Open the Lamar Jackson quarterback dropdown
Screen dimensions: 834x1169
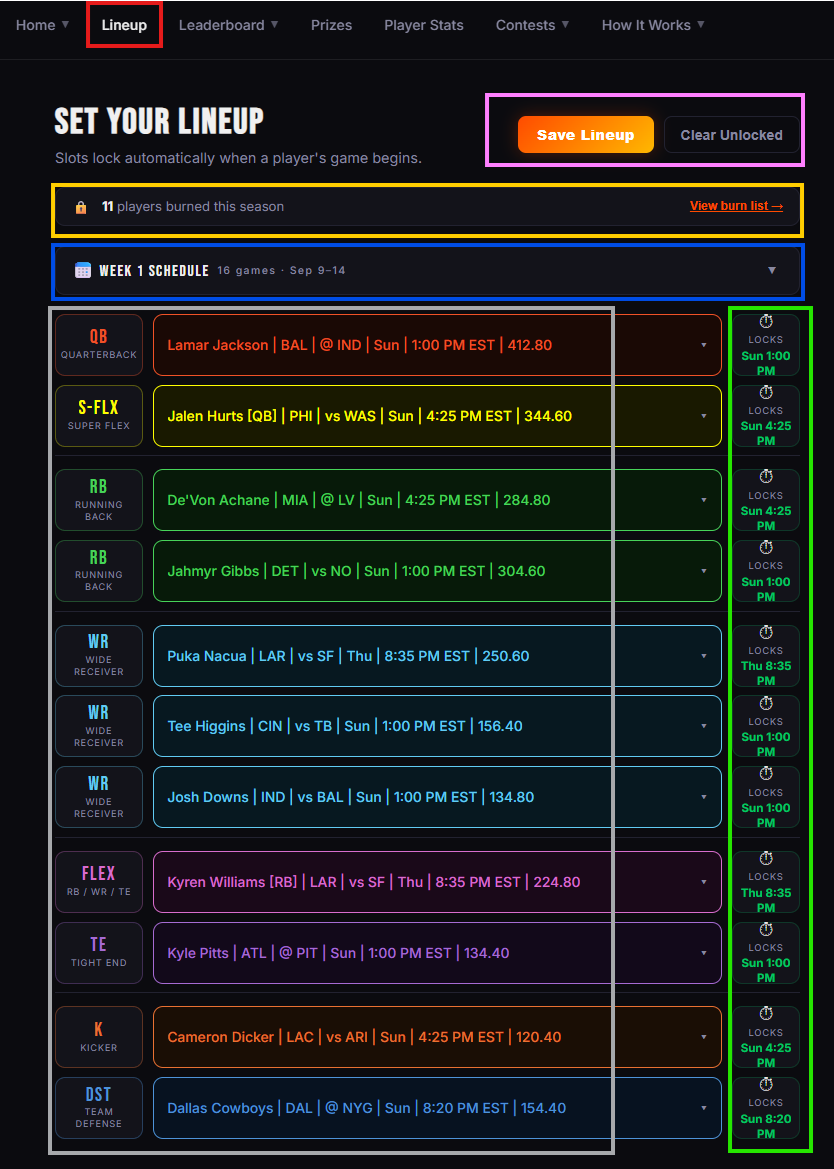point(437,345)
